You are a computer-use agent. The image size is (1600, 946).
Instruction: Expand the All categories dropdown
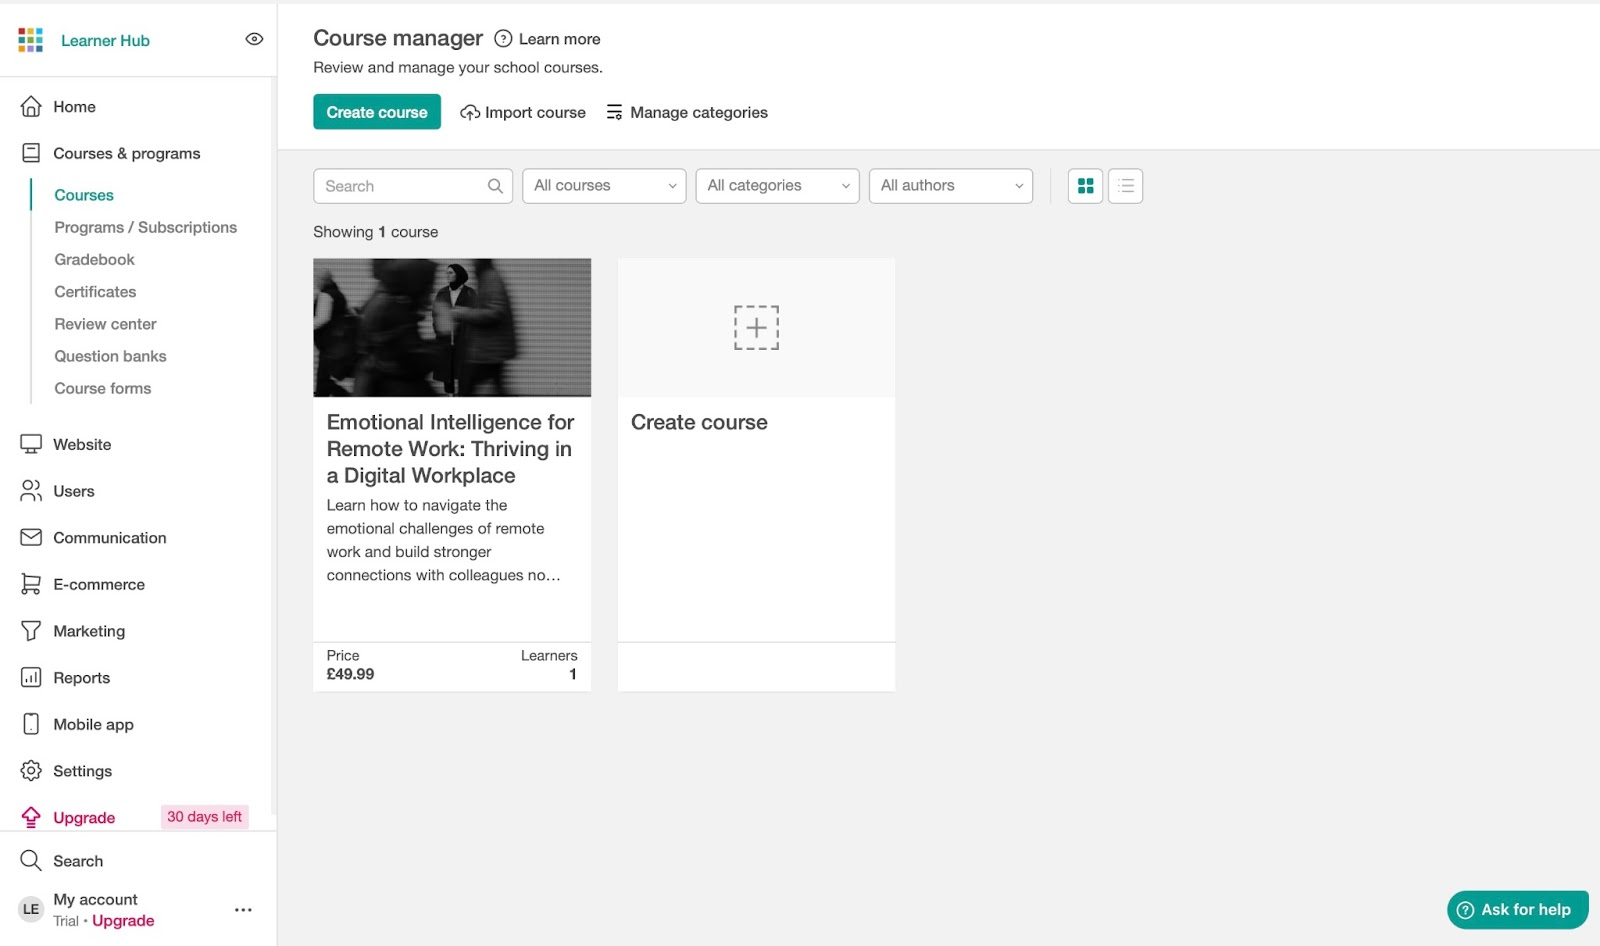pyautogui.click(x=777, y=186)
